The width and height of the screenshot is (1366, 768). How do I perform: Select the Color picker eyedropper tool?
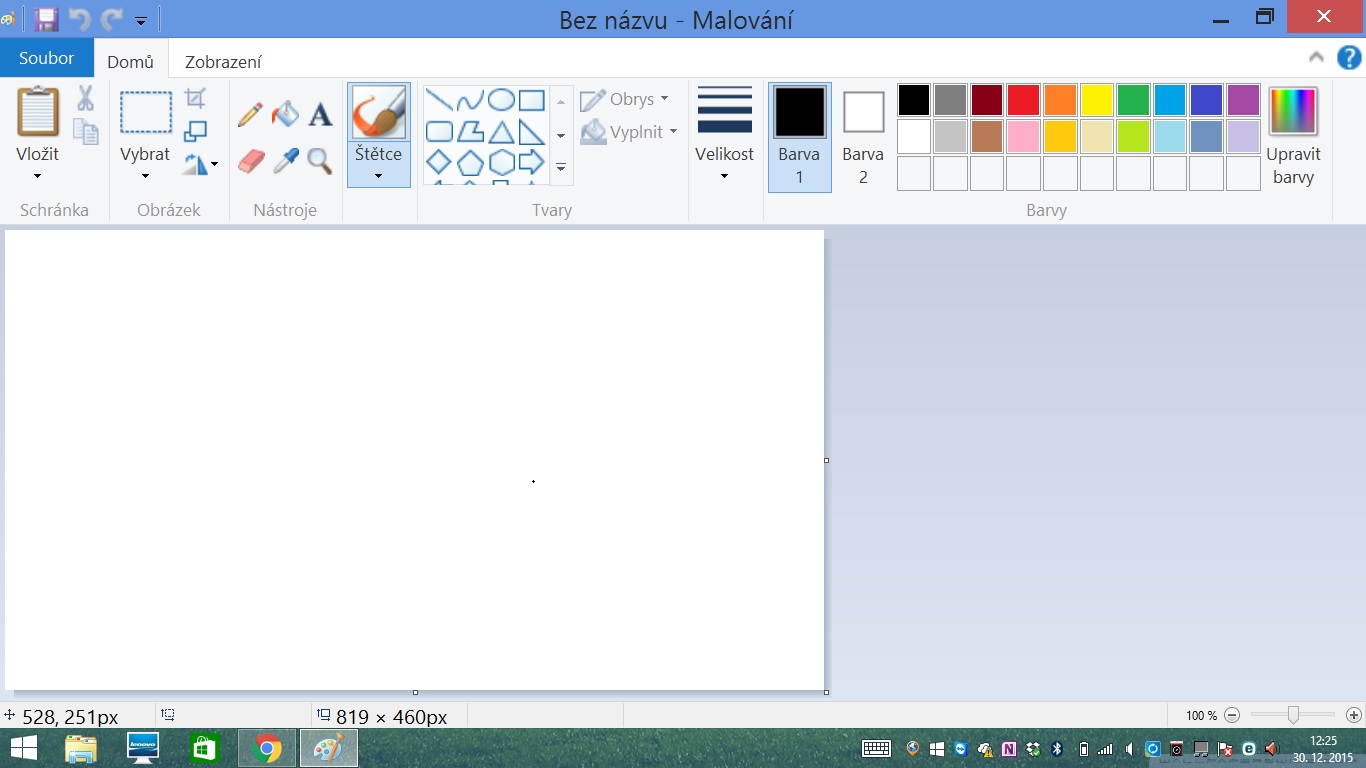click(x=286, y=161)
